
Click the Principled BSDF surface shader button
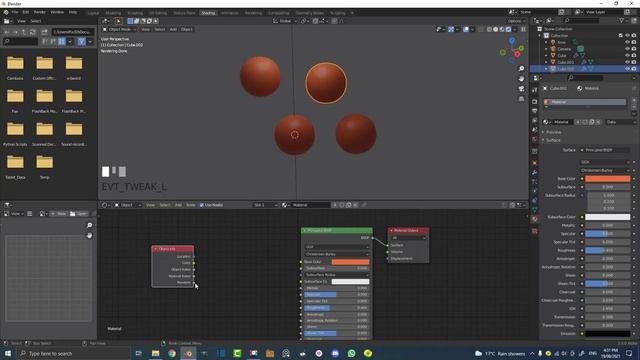[606, 150]
